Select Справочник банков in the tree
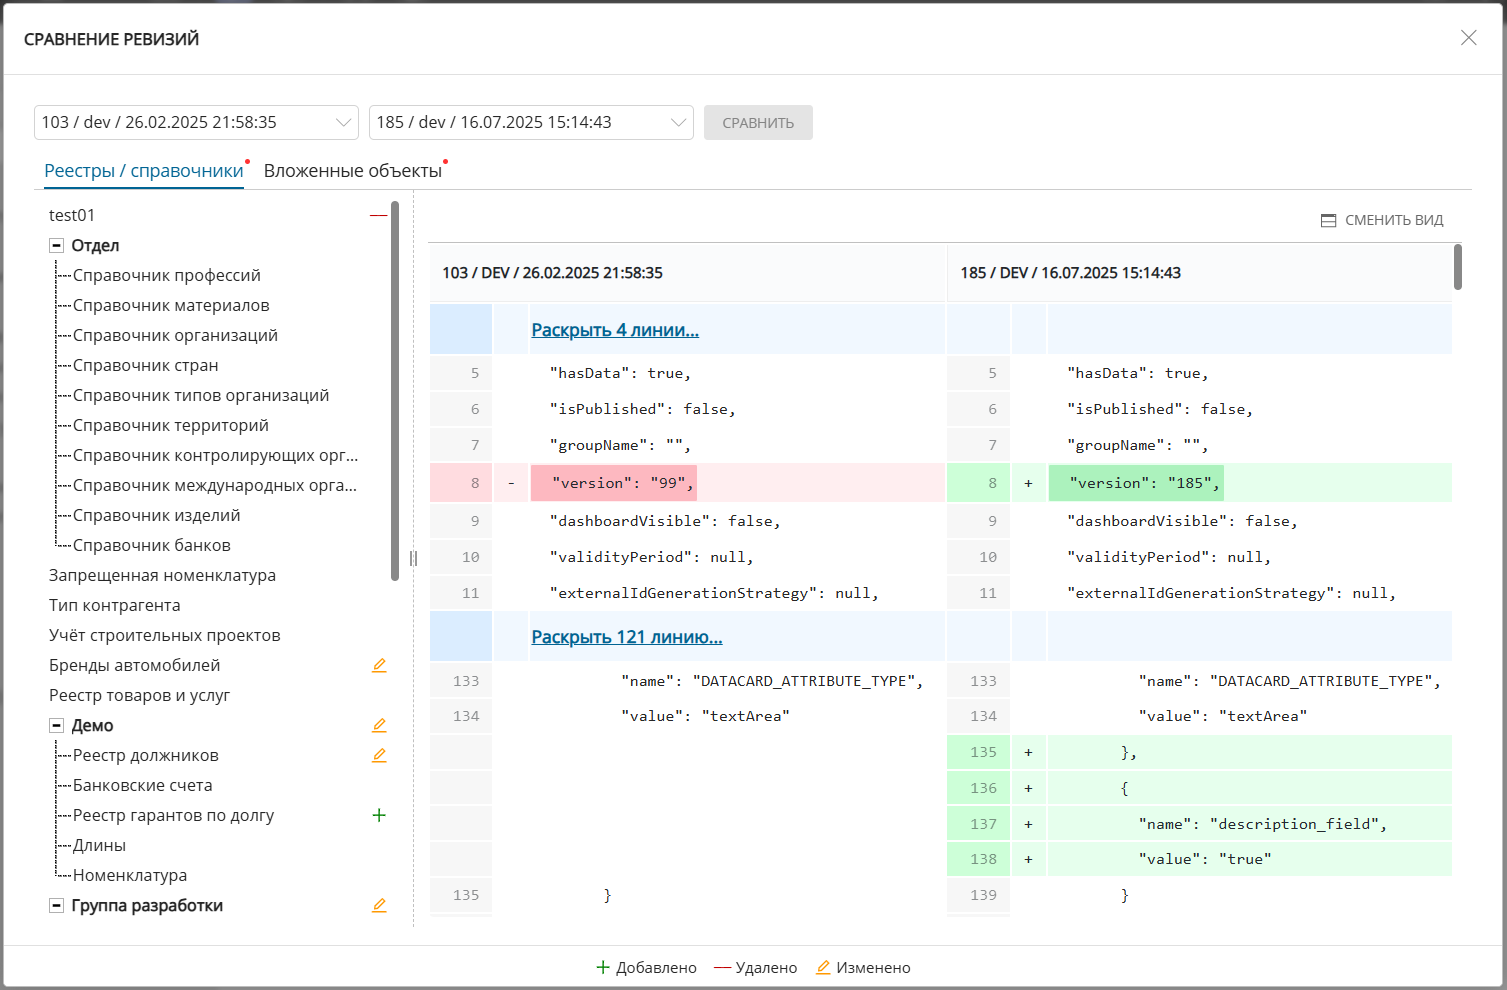 (x=151, y=546)
